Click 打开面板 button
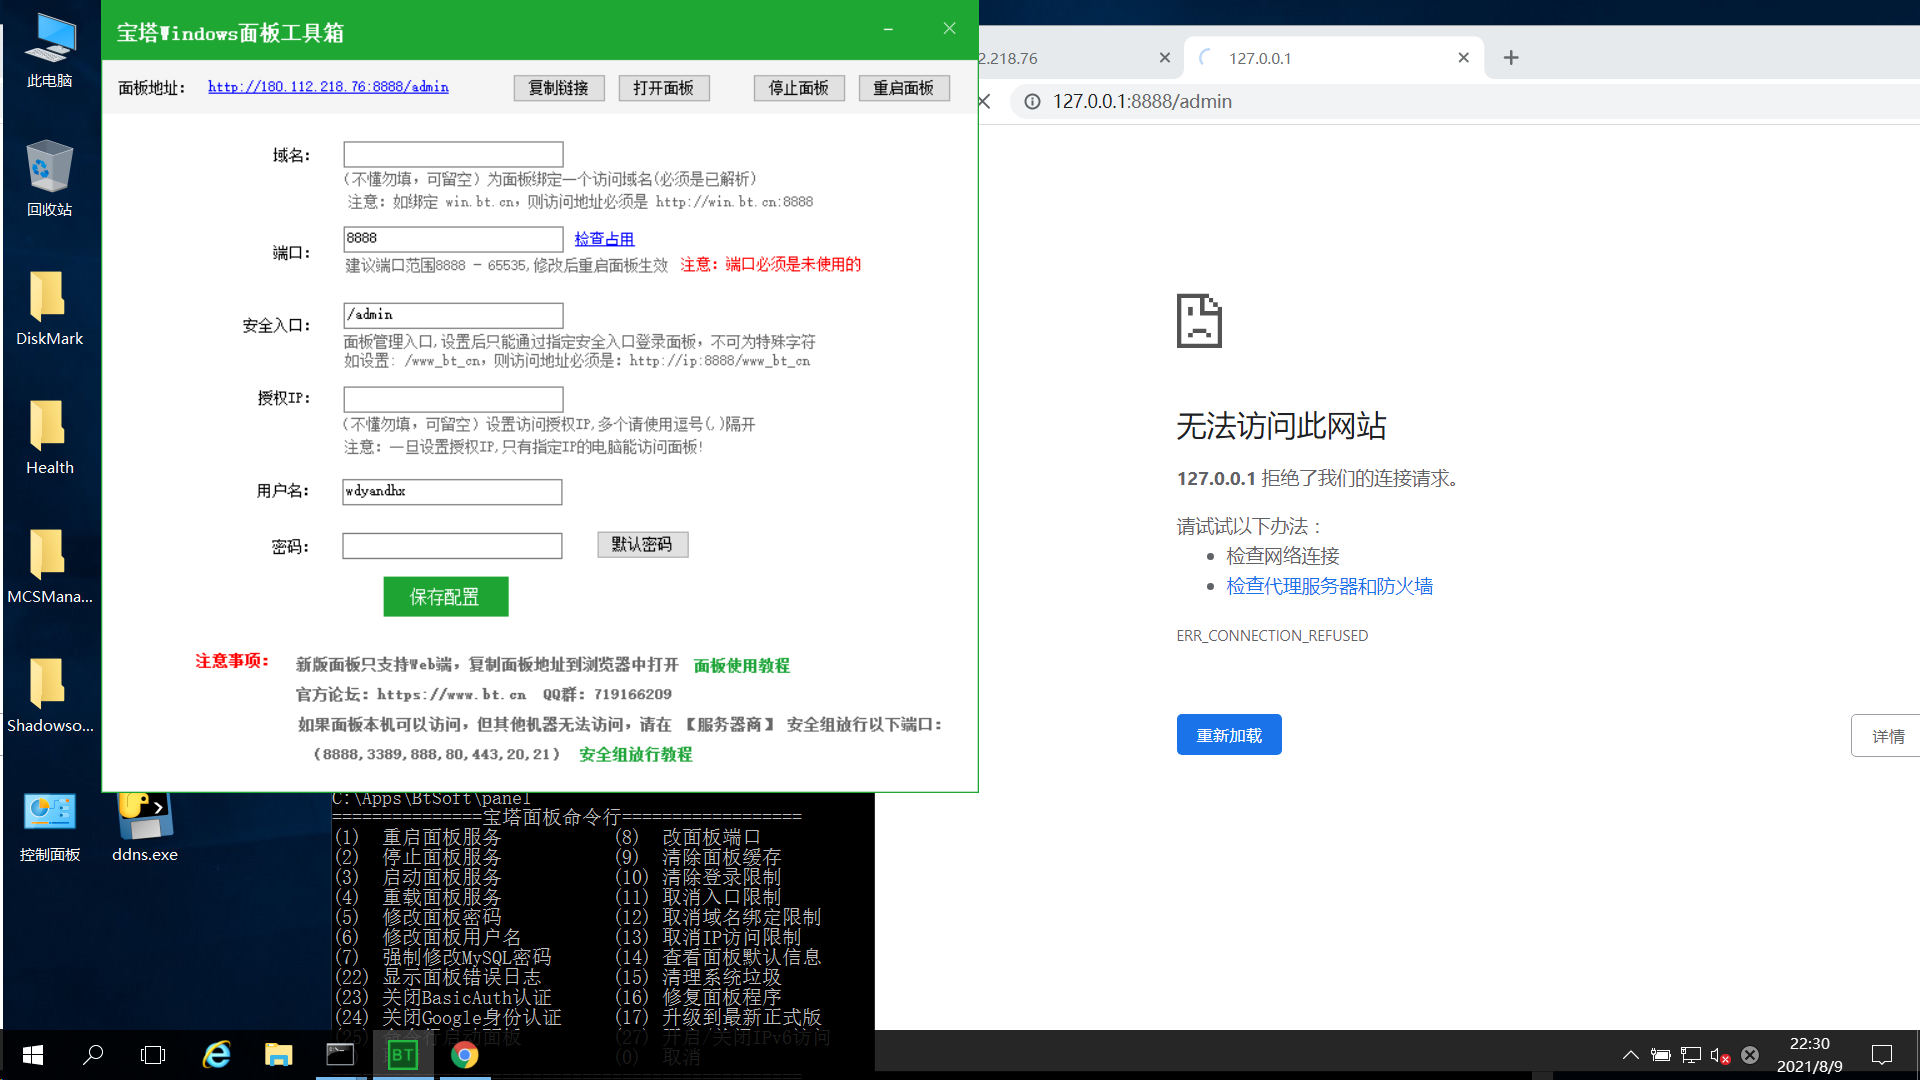This screenshot has width=1920, height=1080. click(x=664, y=88)
